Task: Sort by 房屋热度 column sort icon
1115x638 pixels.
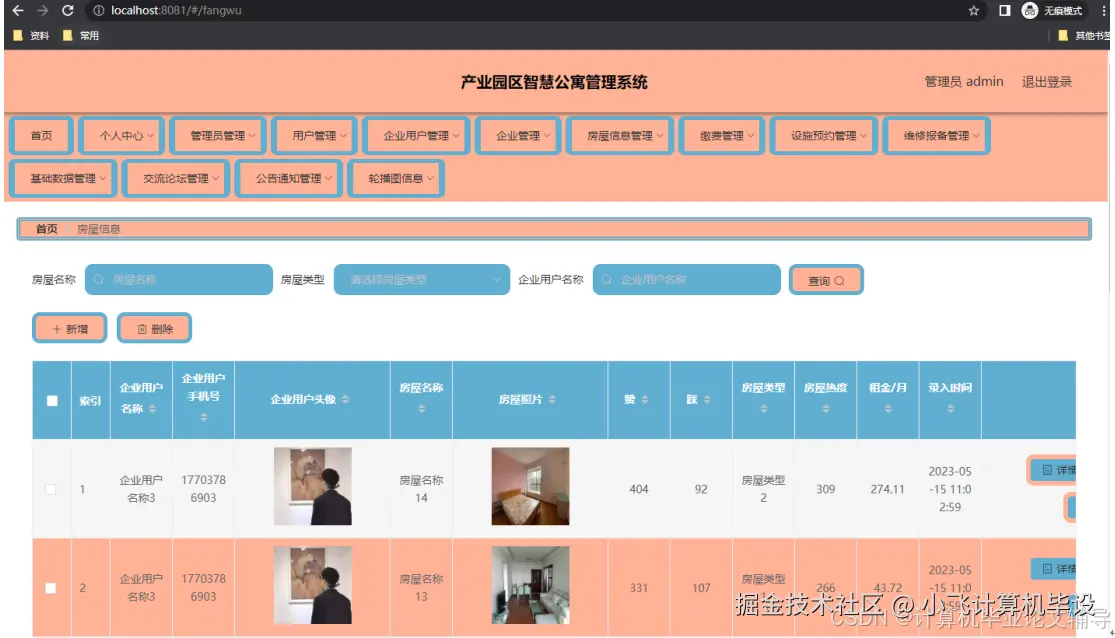Action: point(826,409)
